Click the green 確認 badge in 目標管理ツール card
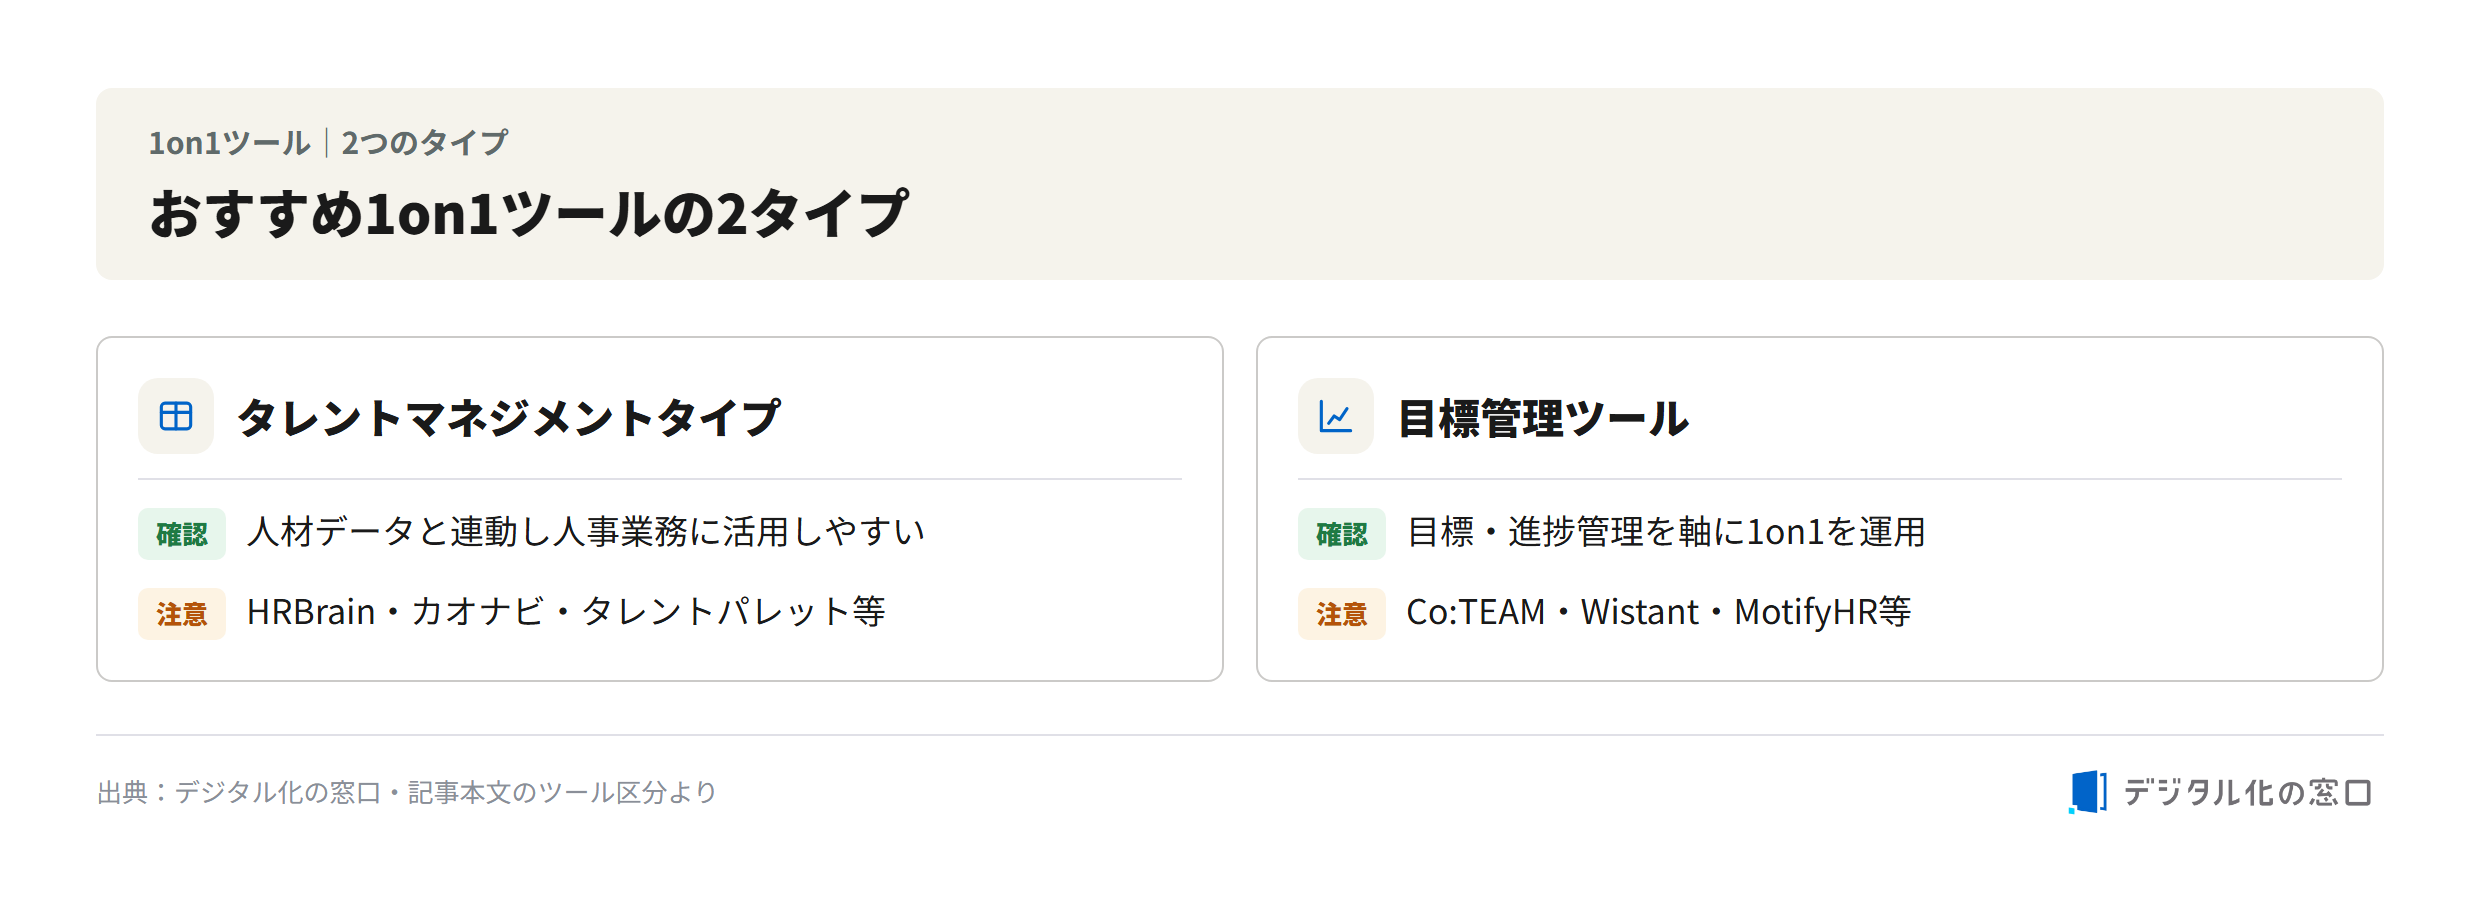 [1342, 534]
